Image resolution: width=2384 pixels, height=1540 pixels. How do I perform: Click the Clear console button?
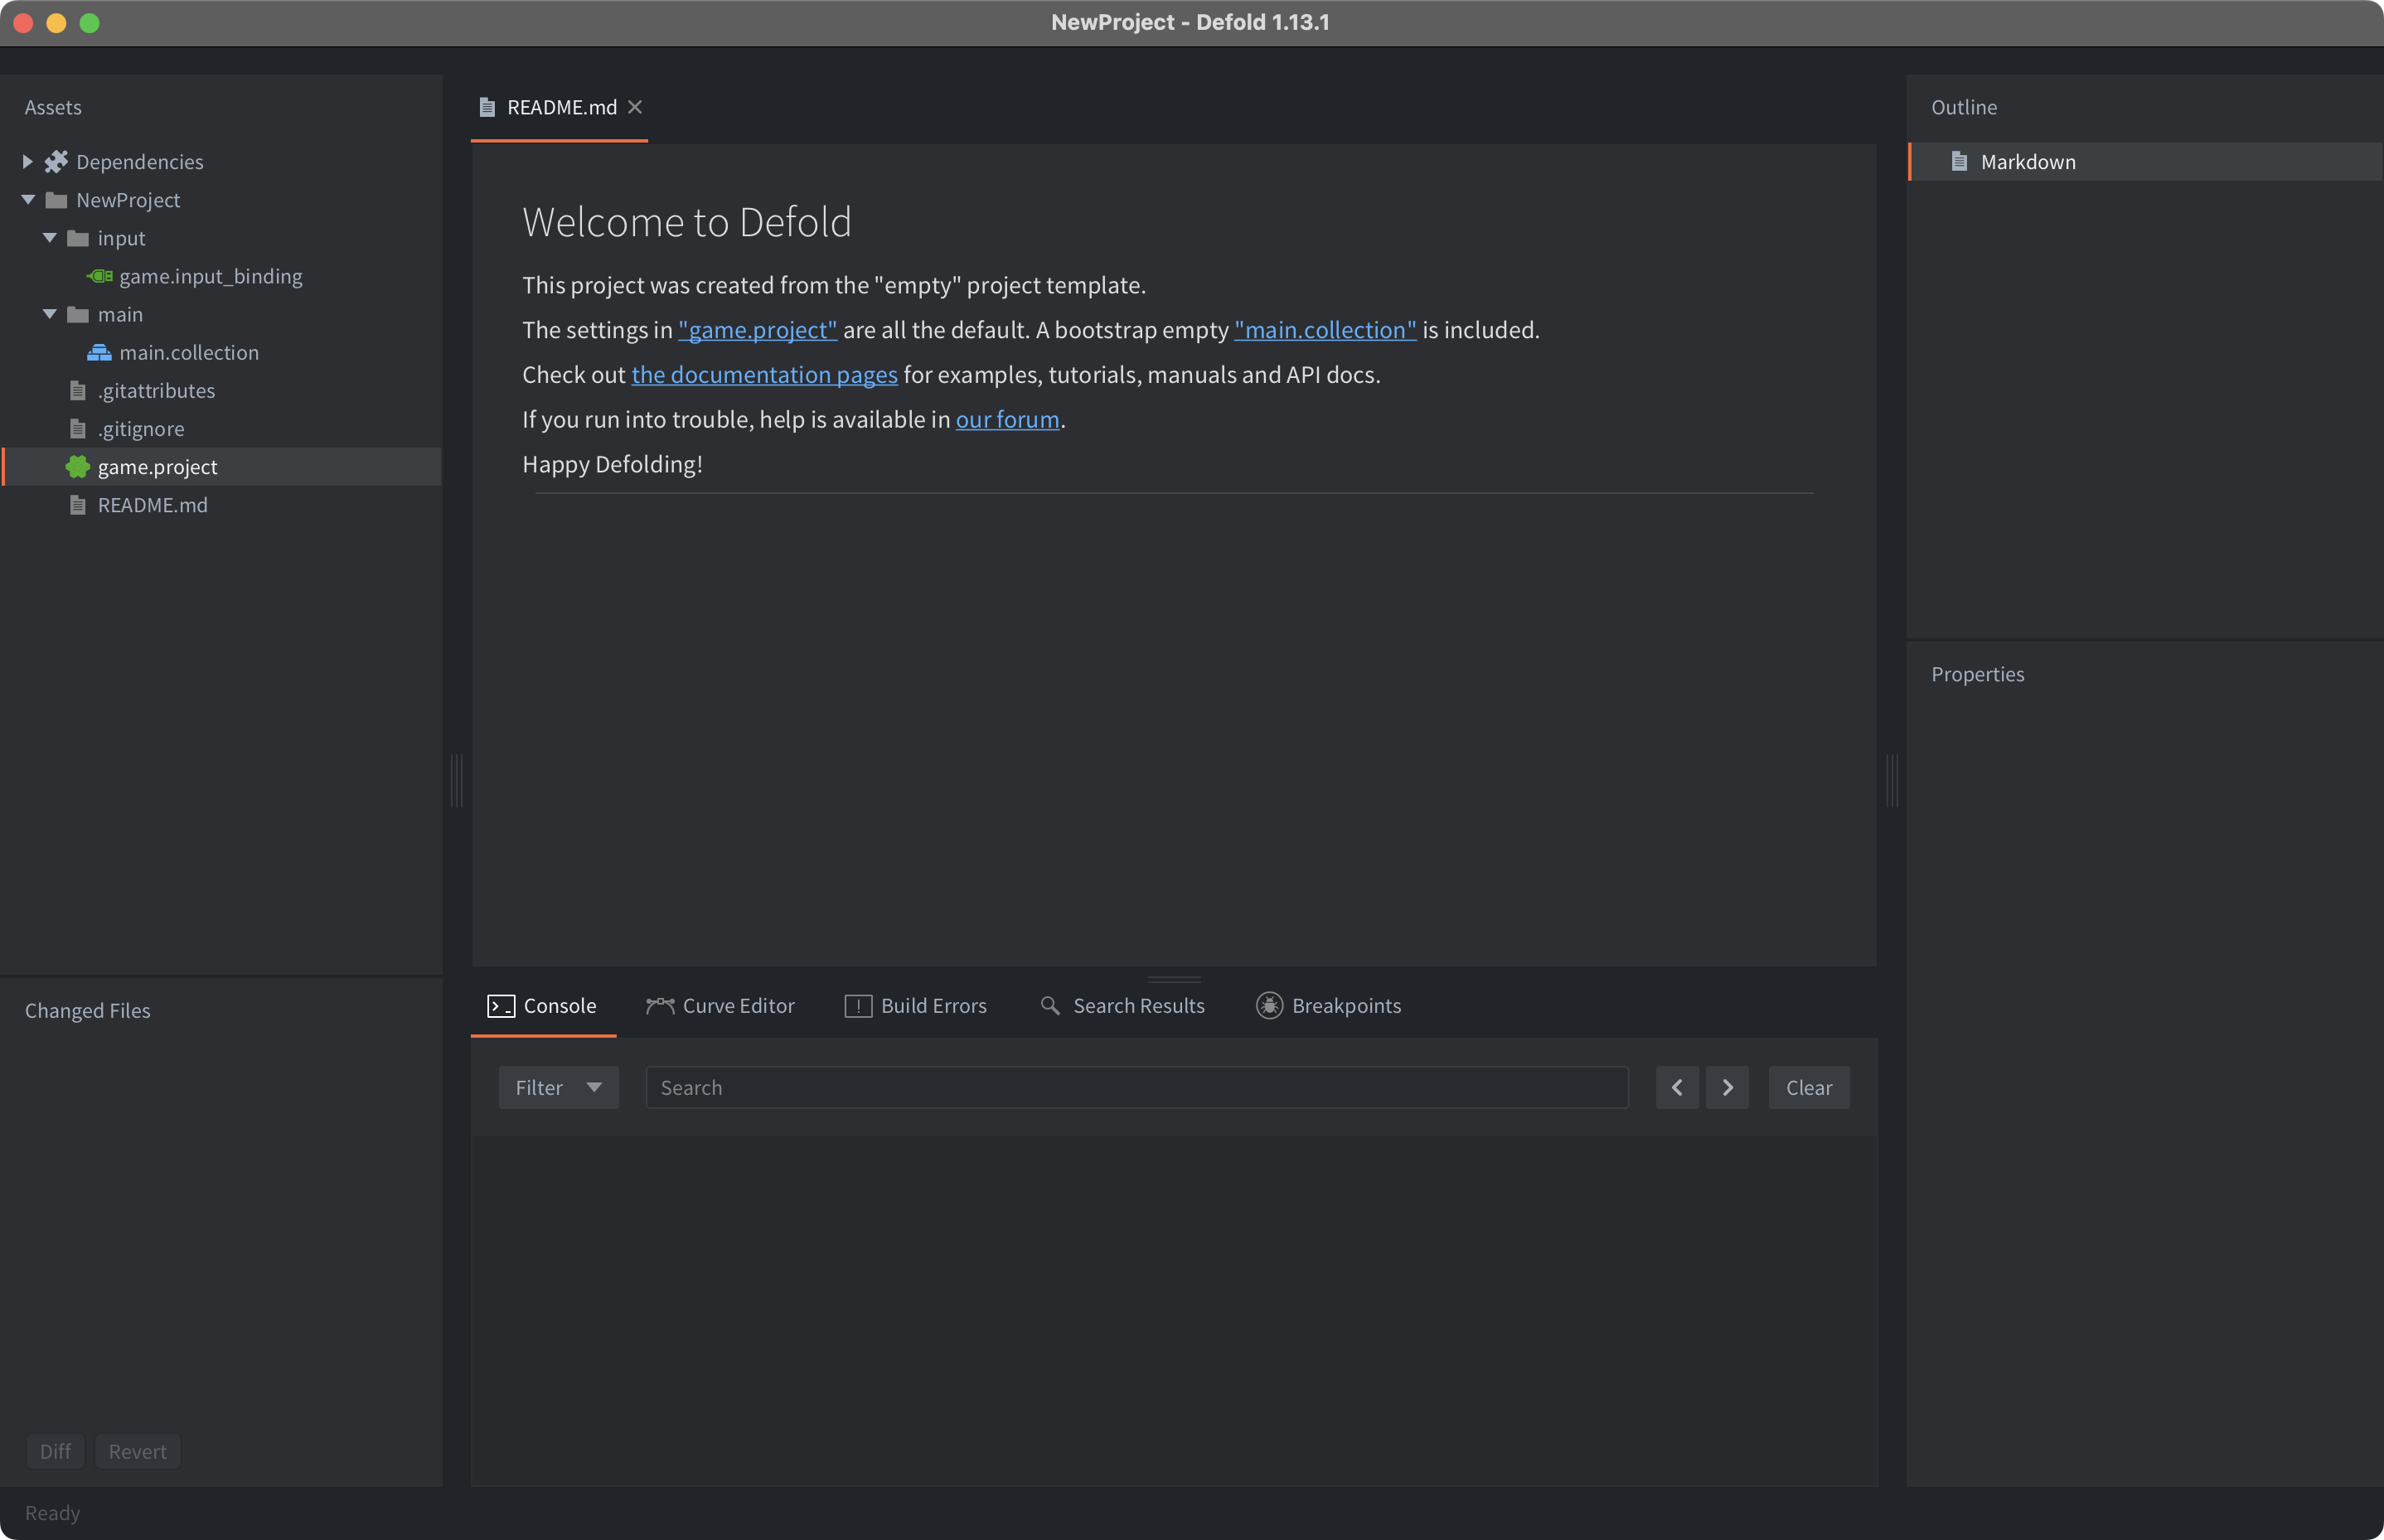pos(1808,1087)
